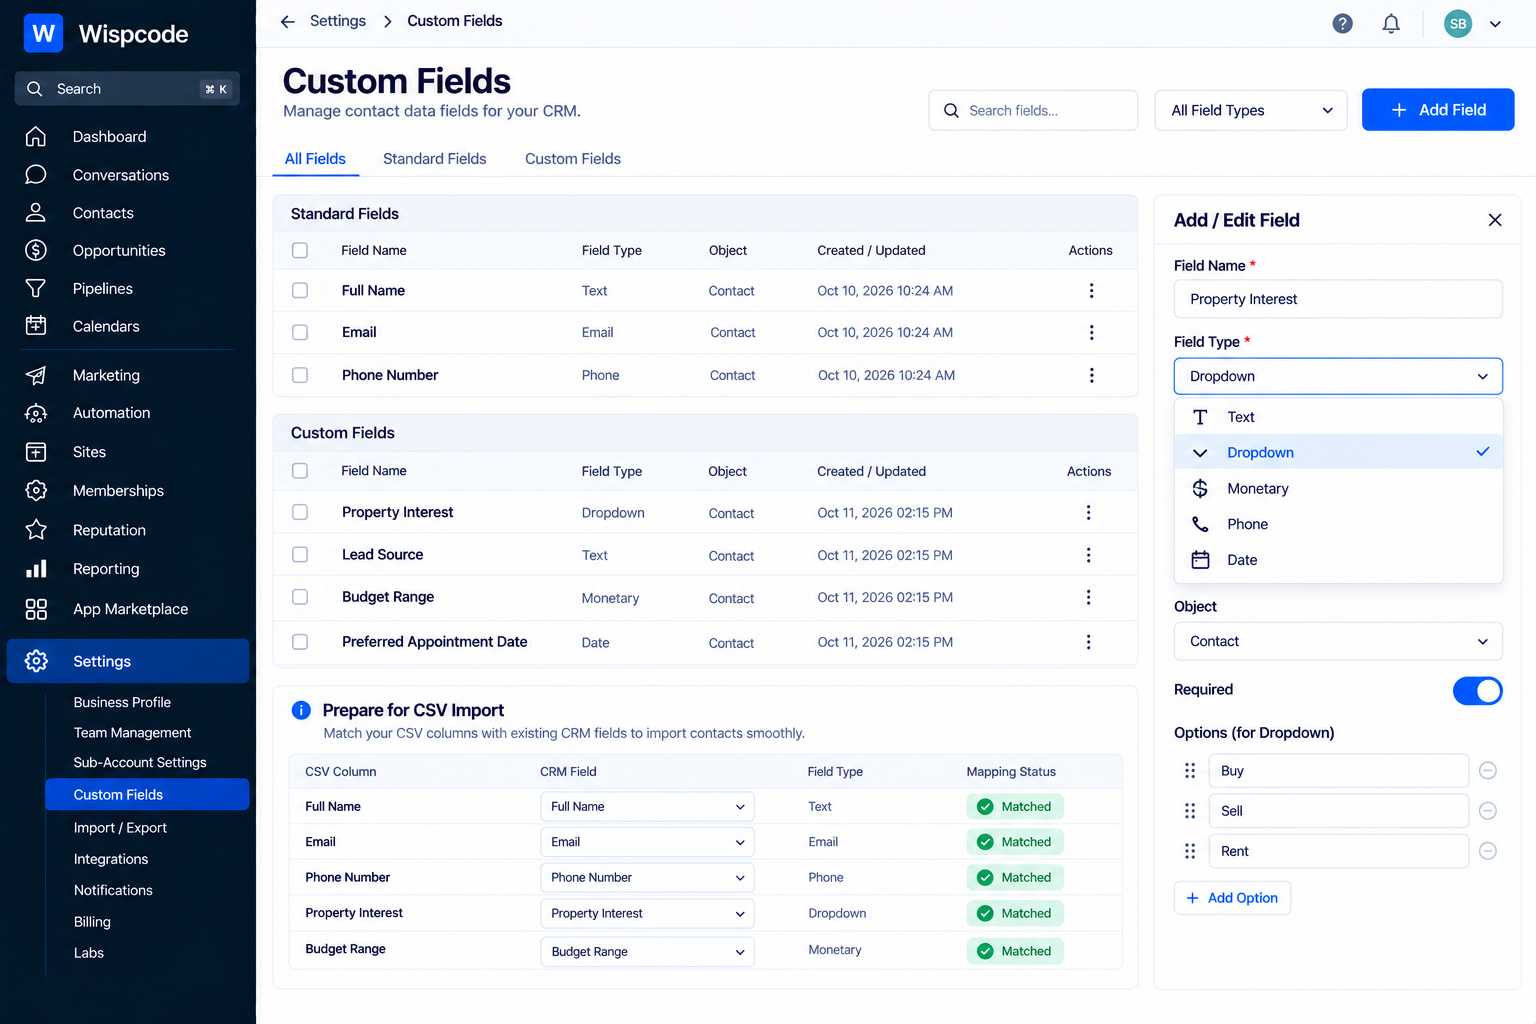Click the Add Option button

[1232, 898]
